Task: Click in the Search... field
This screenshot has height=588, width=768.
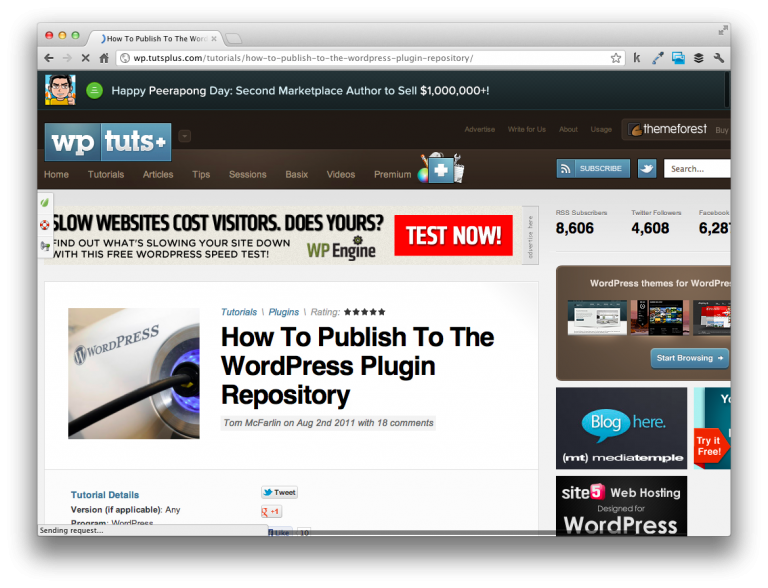Action: pyautogui.click(x=697, y=169)
